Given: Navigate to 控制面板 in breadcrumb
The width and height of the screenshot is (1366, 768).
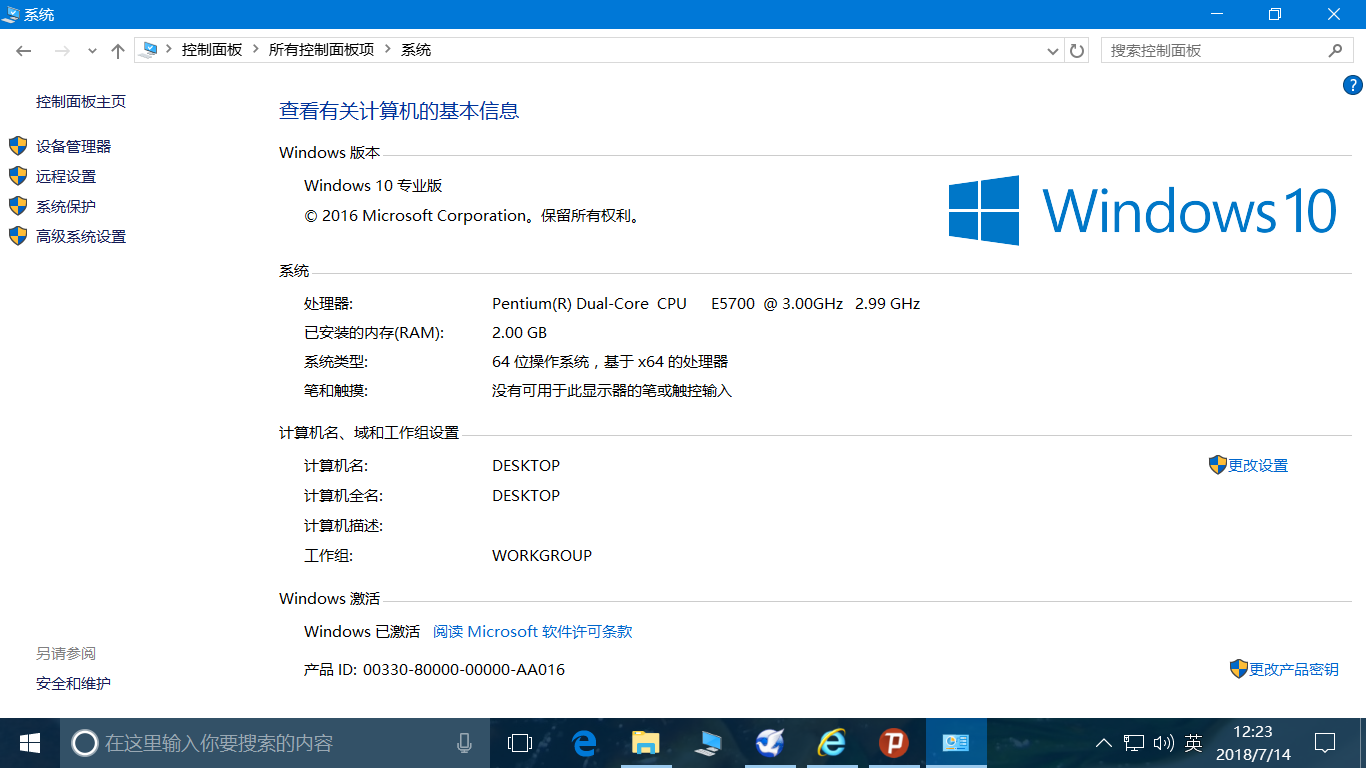Looking at the screenshot, I should (212, 49).
